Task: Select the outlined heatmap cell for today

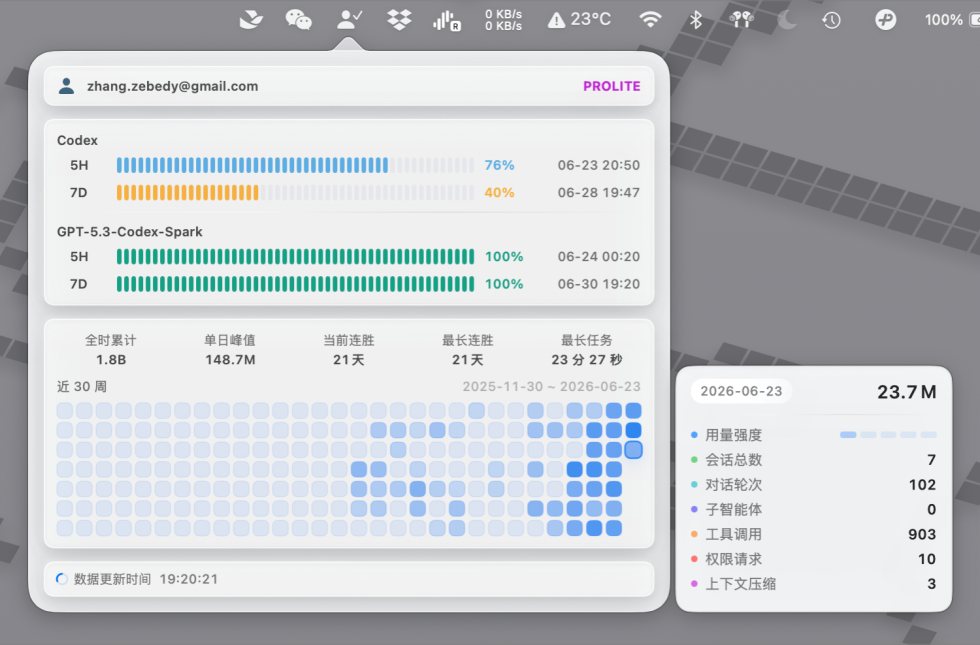Action: coord(633,450)
